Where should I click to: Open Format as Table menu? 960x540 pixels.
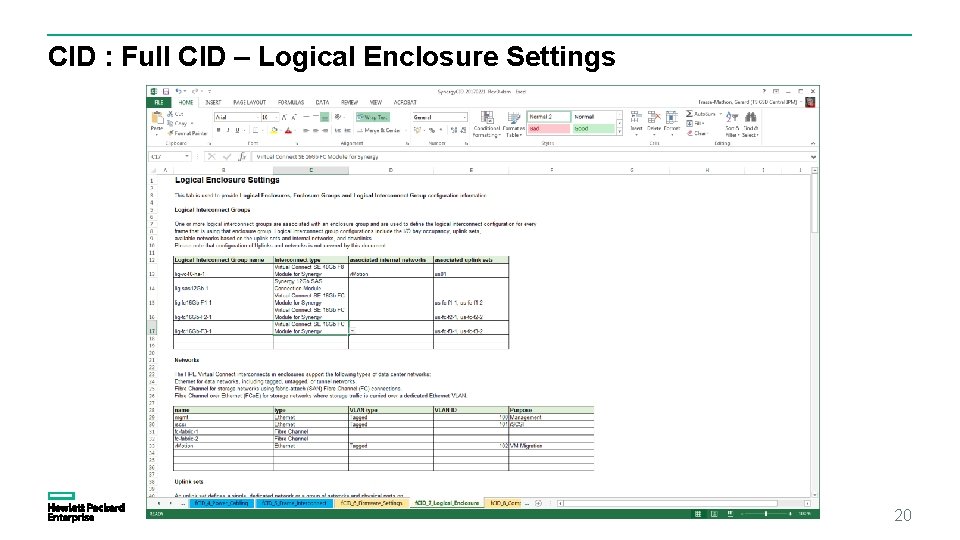coord(514,124)
